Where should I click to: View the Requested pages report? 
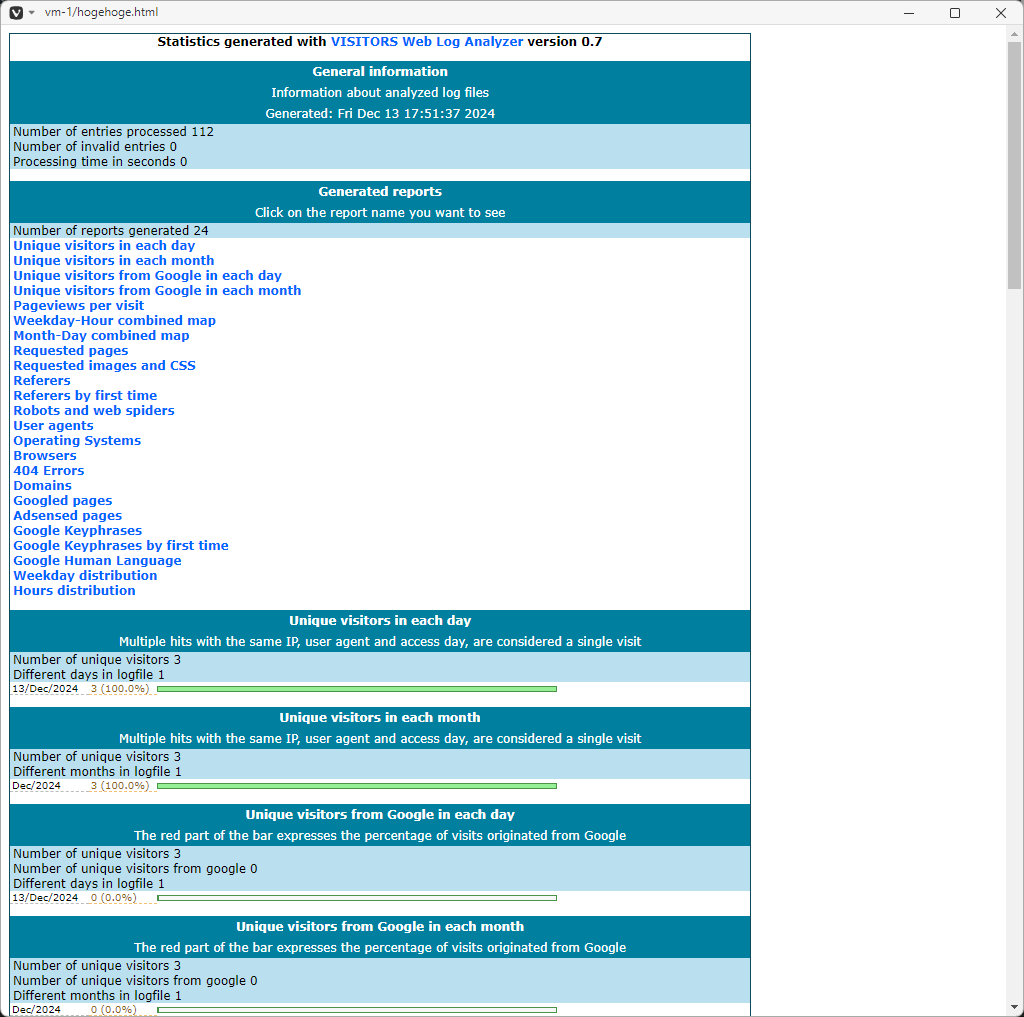coord(71,351)
